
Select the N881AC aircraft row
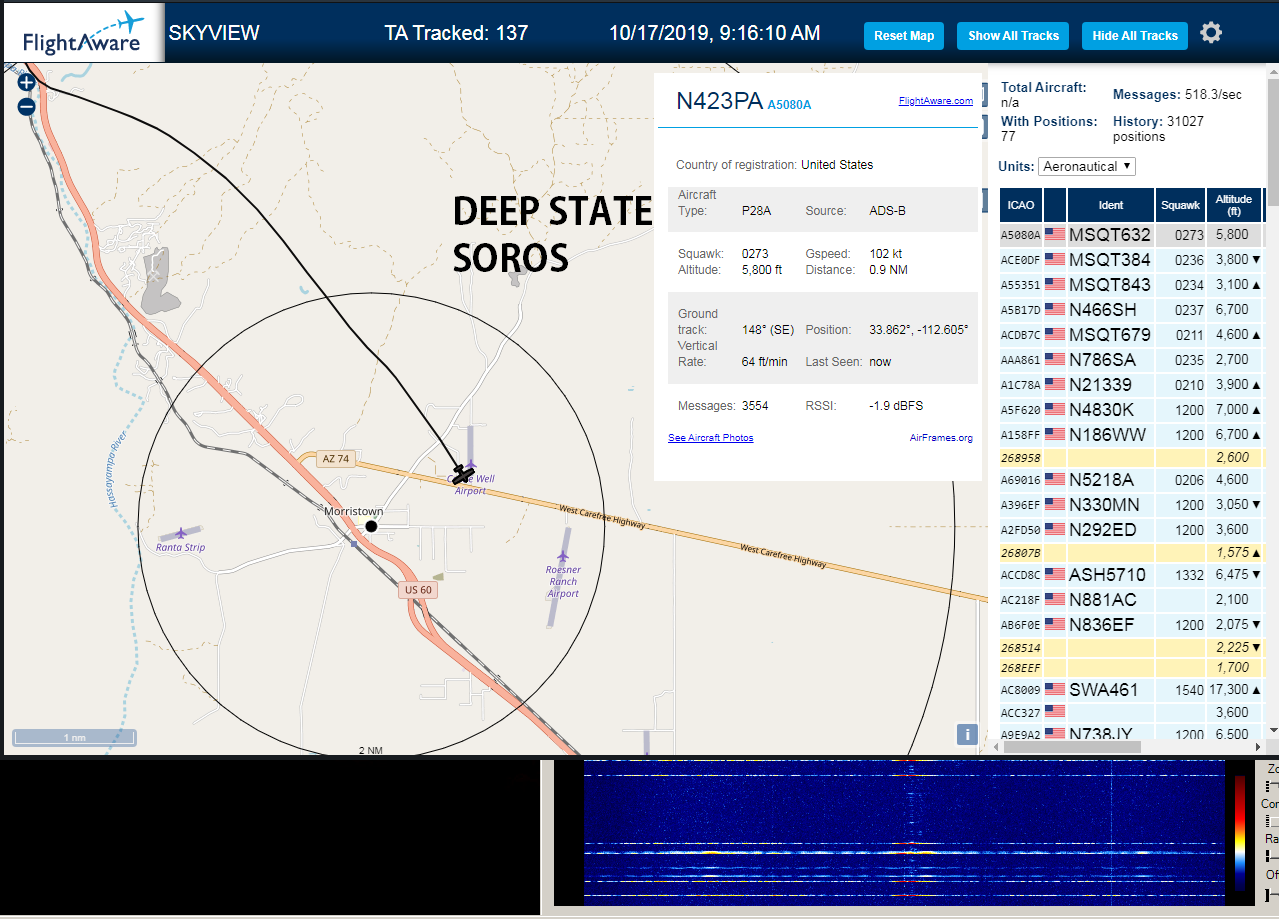click(1131, 600)
